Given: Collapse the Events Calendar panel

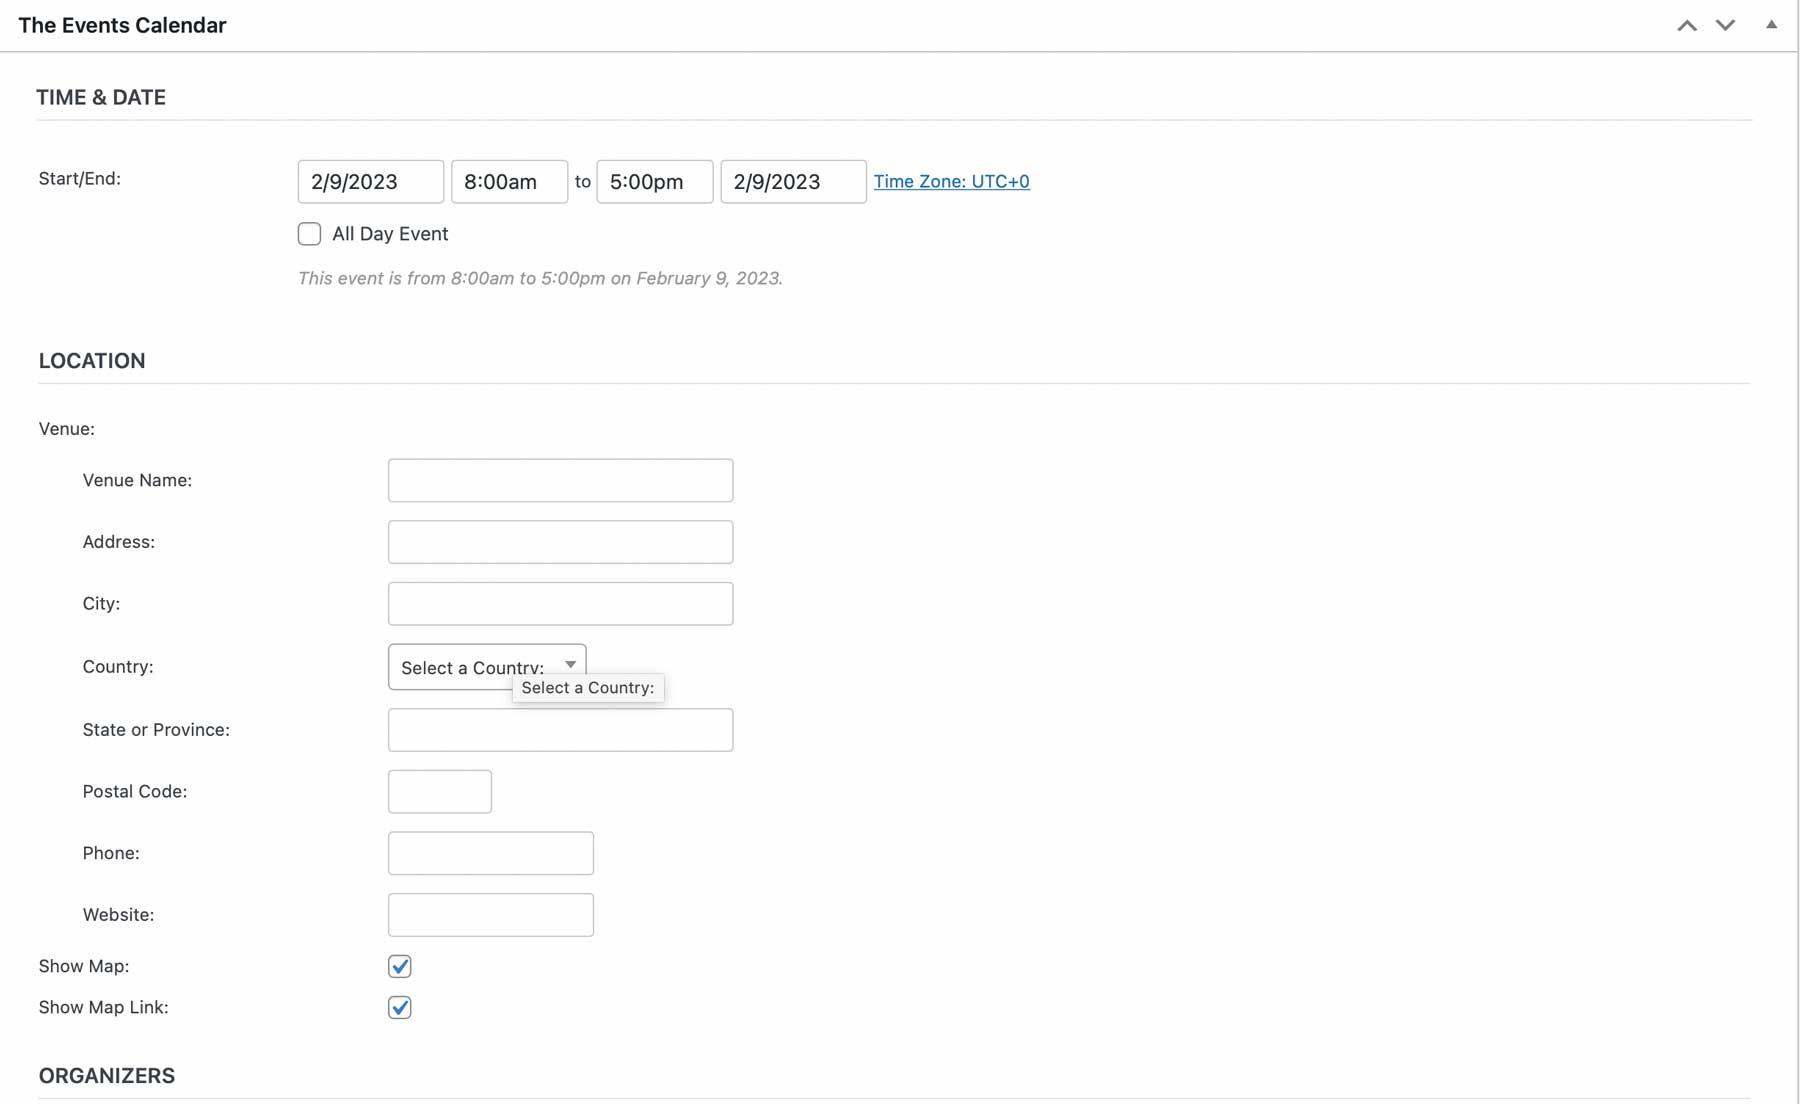Looking at the screenshot, I should 1770,24.
